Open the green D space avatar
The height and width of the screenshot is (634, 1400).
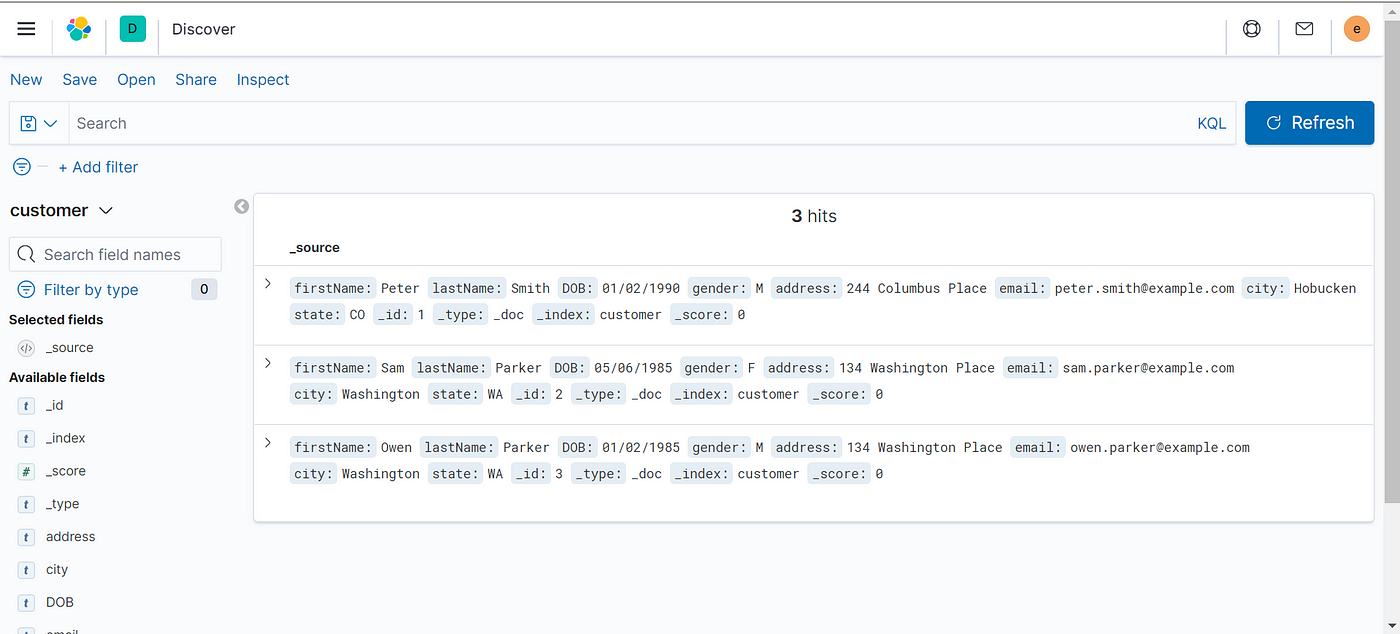click(132, 29)
